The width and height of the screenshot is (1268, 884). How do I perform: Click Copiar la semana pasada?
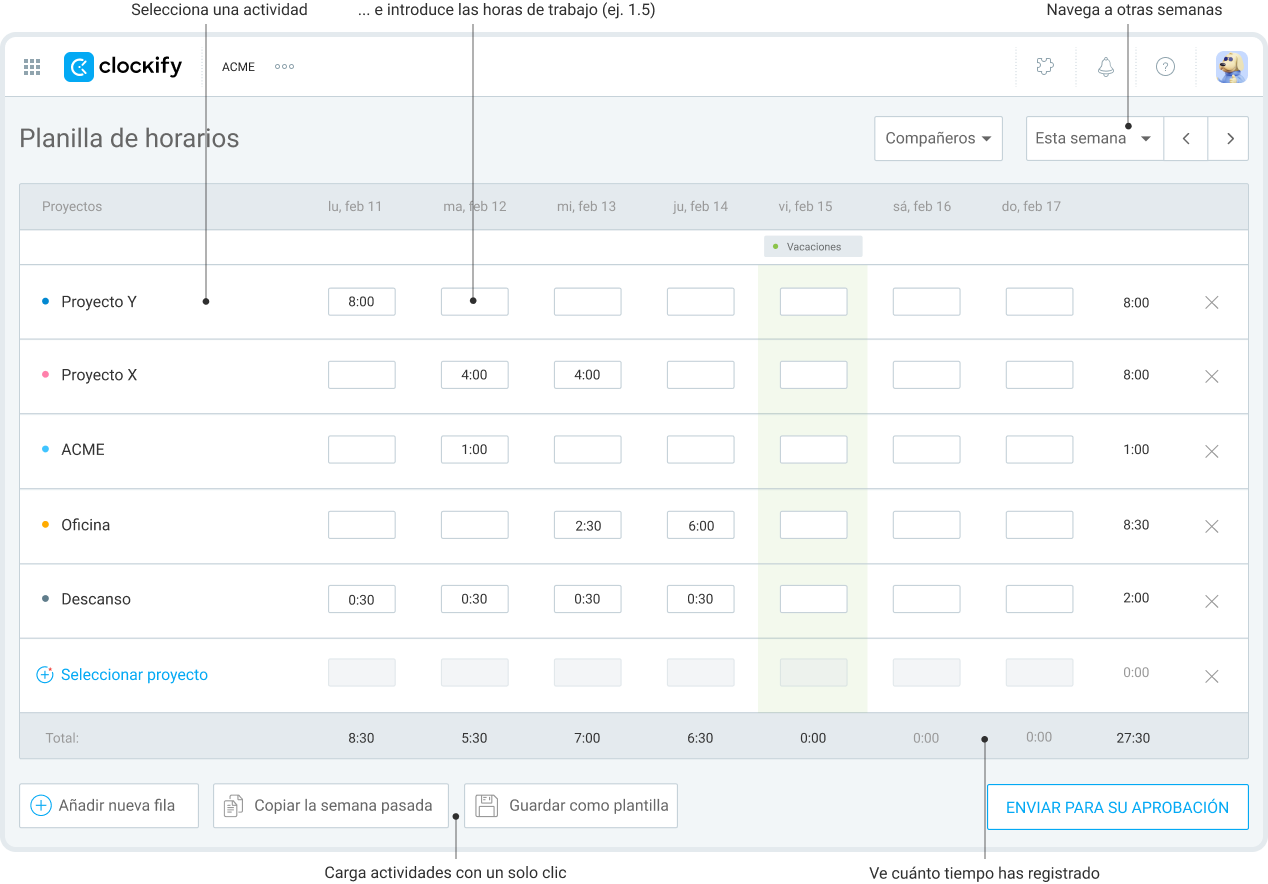[331, 806]
